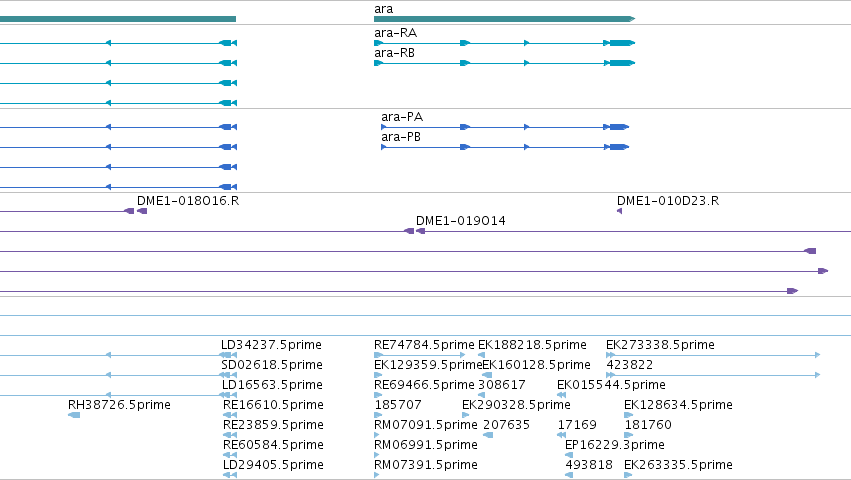Select the ara-PA protein feature
The width and height of the screenshot is (851, 480).
pyautogui.click(x=402, y=117)
